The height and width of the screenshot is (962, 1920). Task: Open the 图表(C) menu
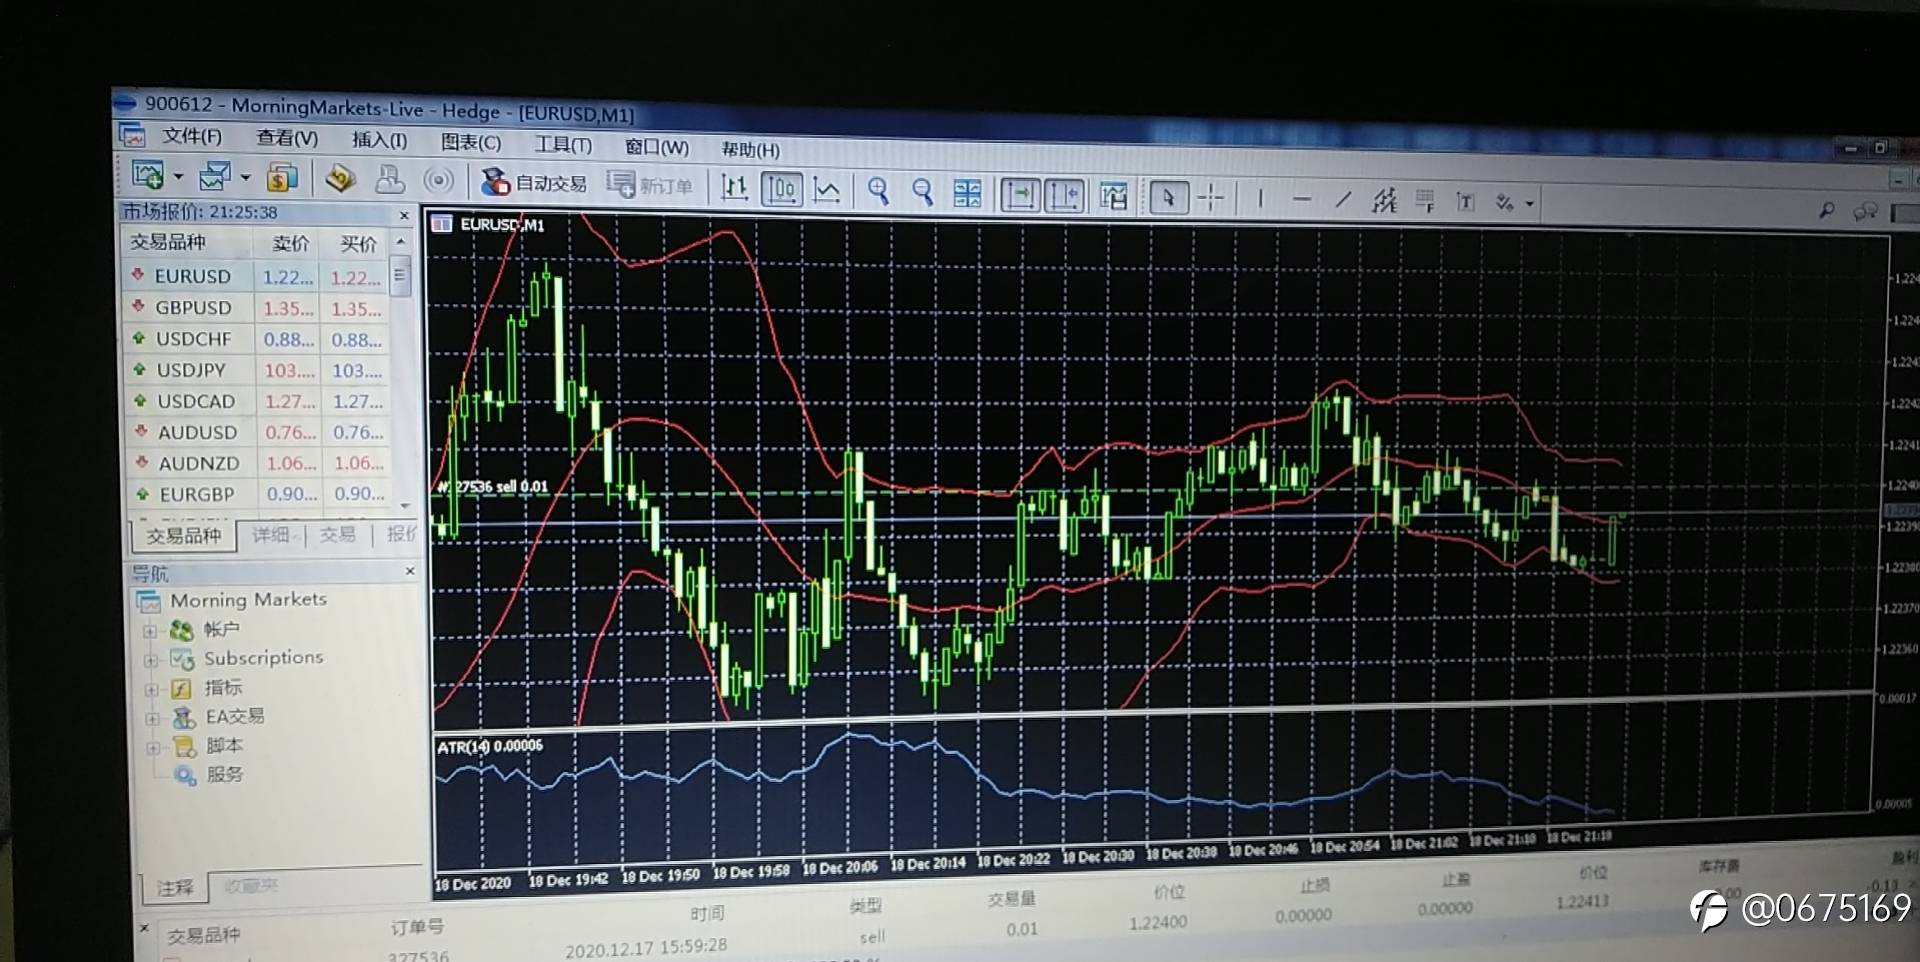tap(471, 142)
